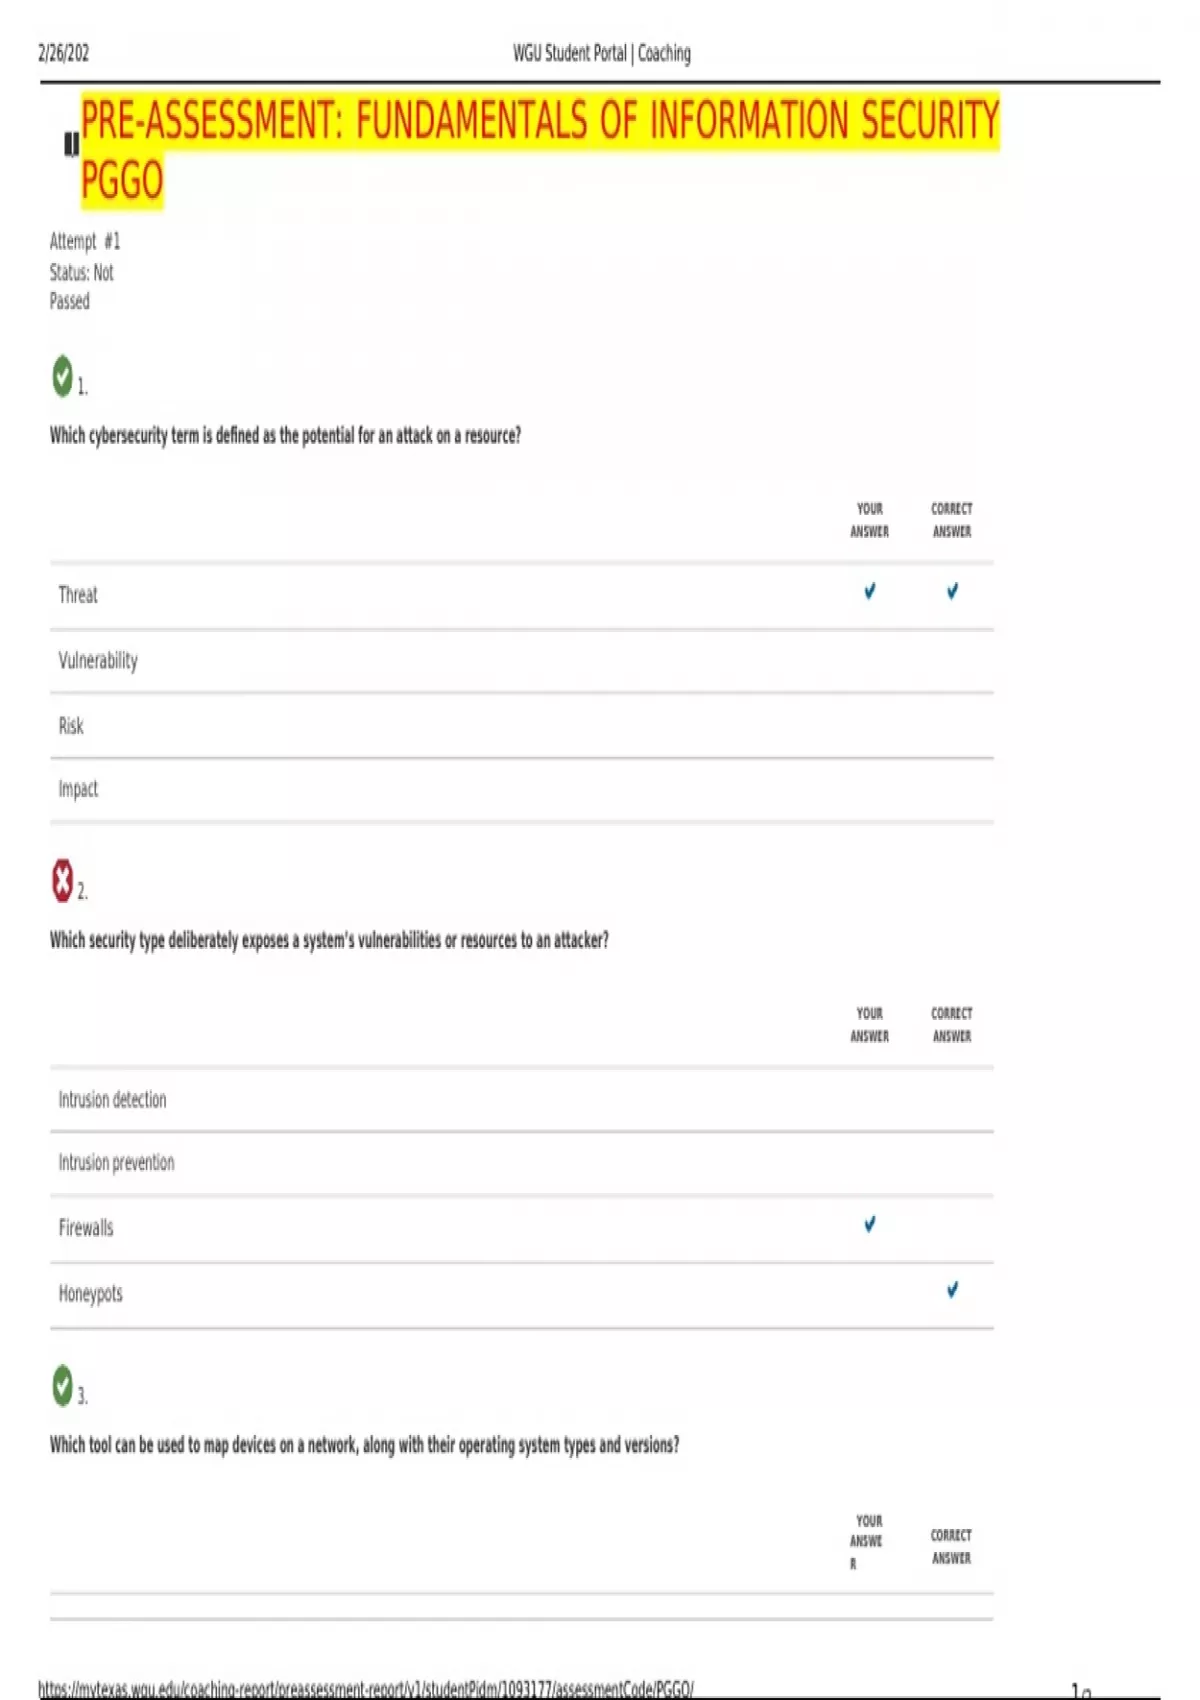Click the Your Answer checkmark on Threat row

[x=869, y=592]
